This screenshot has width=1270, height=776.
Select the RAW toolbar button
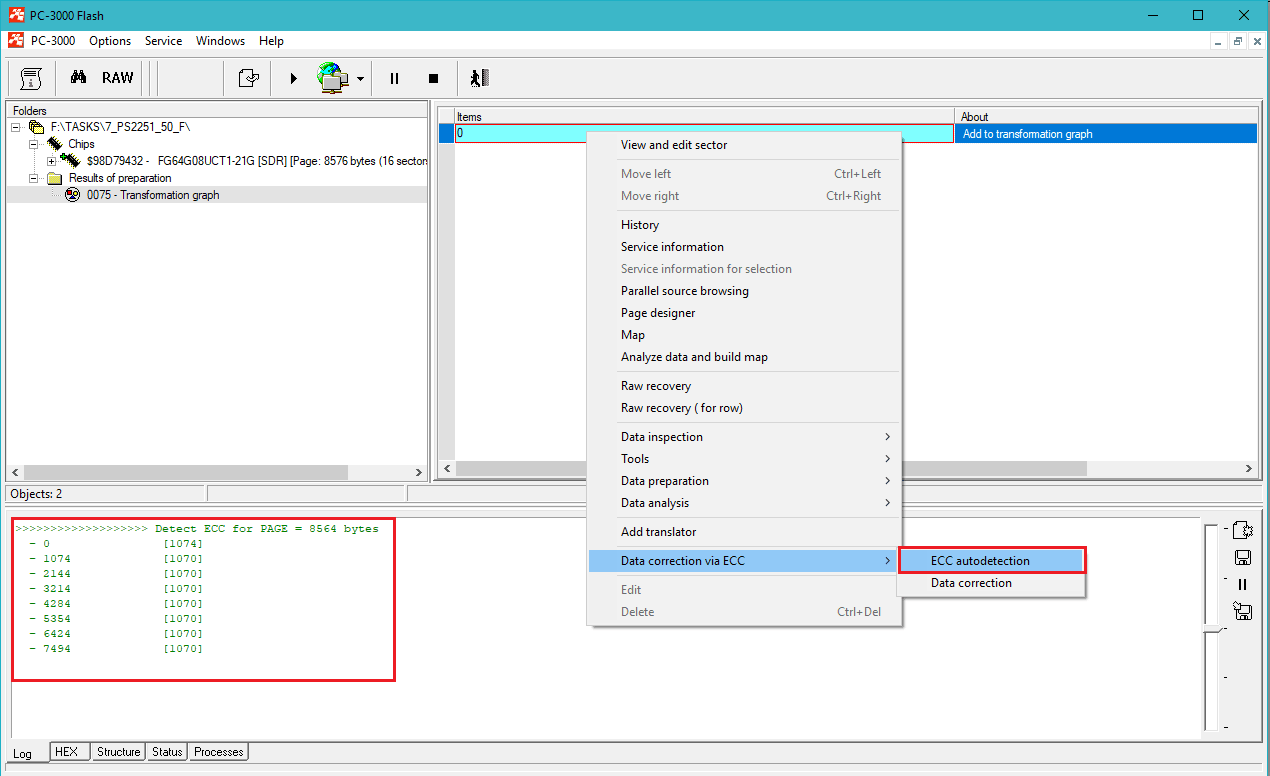117,78
